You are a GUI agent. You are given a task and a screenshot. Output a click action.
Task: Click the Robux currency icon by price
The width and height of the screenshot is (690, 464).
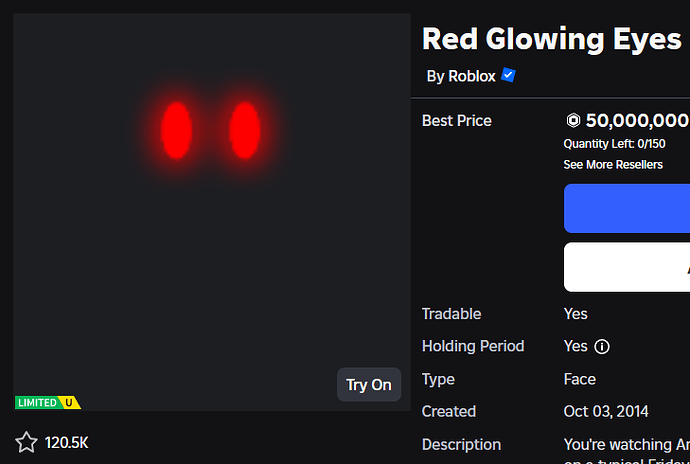pyautogui.click(x=573, y=121)
